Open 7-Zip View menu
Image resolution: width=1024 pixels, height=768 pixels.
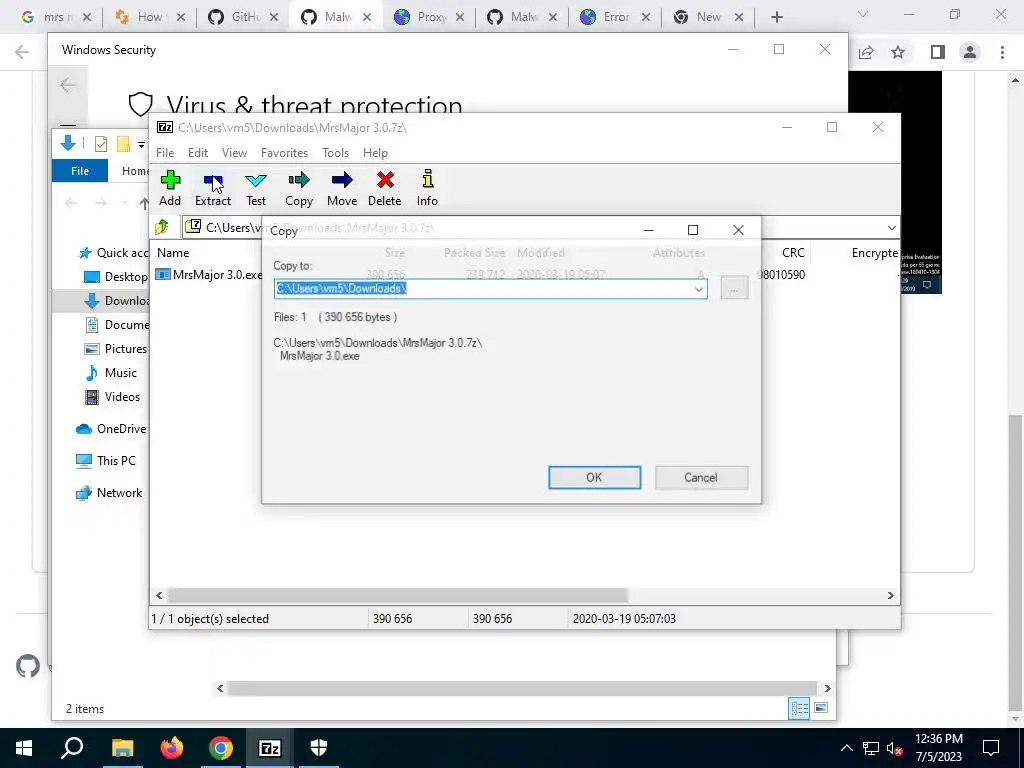click(x=234, y=153)
